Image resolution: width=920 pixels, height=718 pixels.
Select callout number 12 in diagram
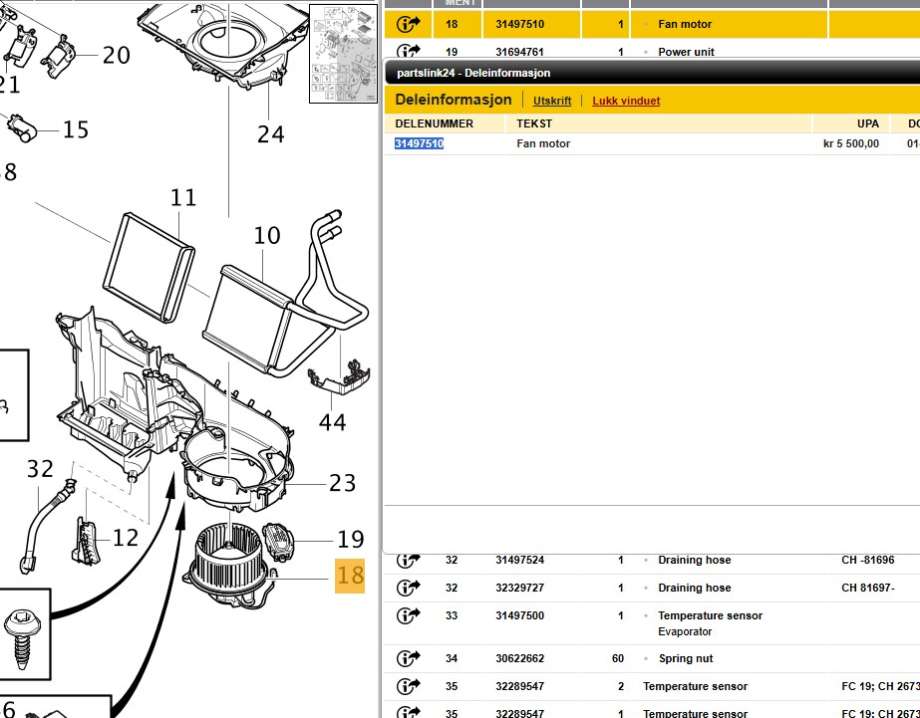click(x=125, y=538)
